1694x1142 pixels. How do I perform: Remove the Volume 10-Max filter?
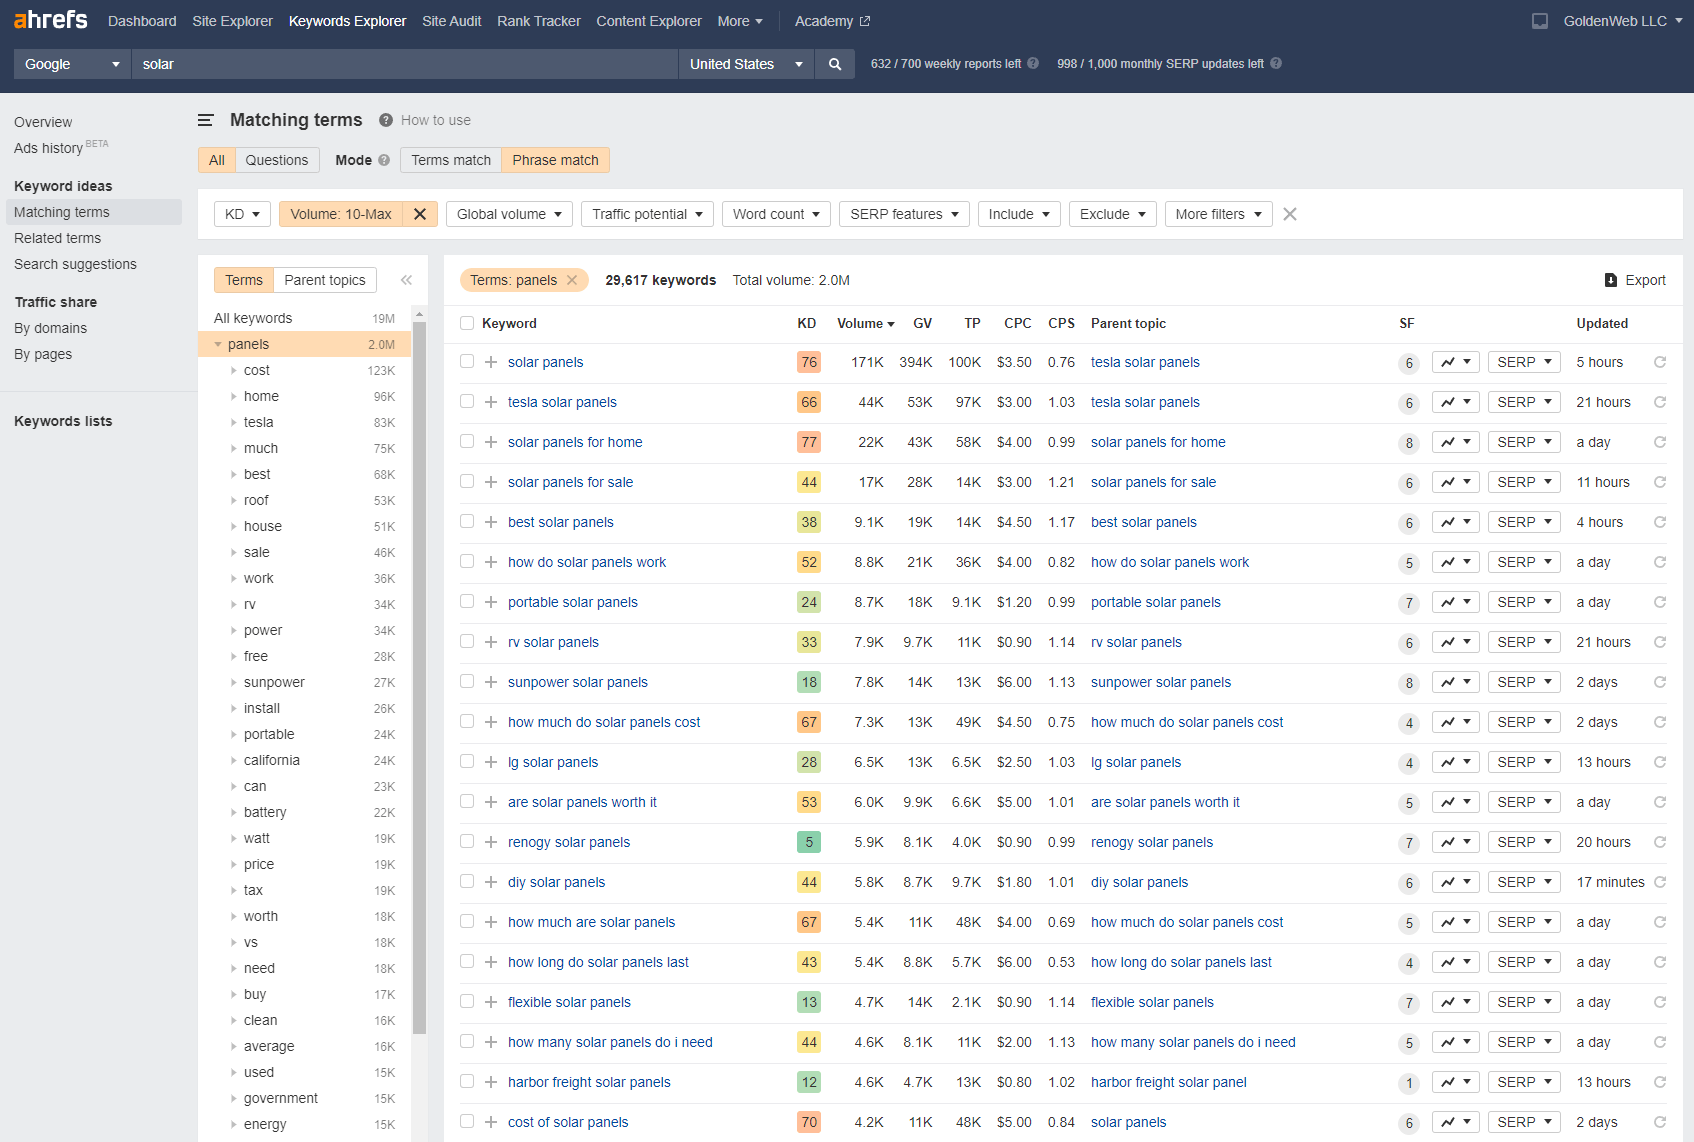[x=420, y=214]
